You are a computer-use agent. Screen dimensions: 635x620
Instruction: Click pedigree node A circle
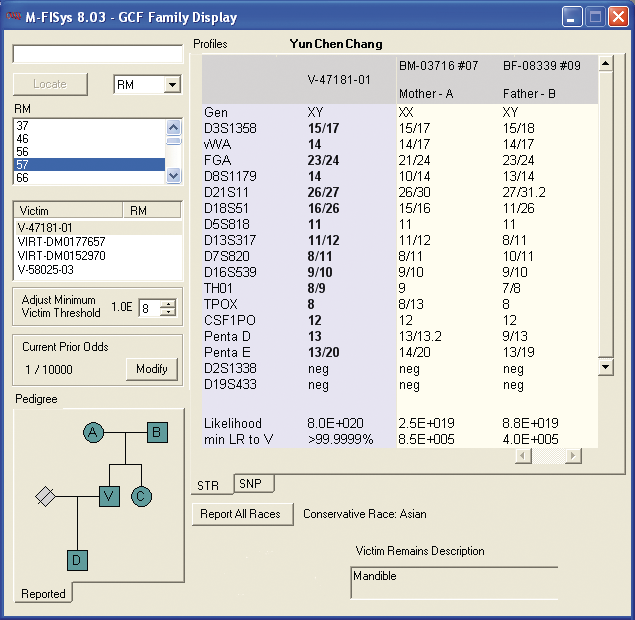(93, 432)
